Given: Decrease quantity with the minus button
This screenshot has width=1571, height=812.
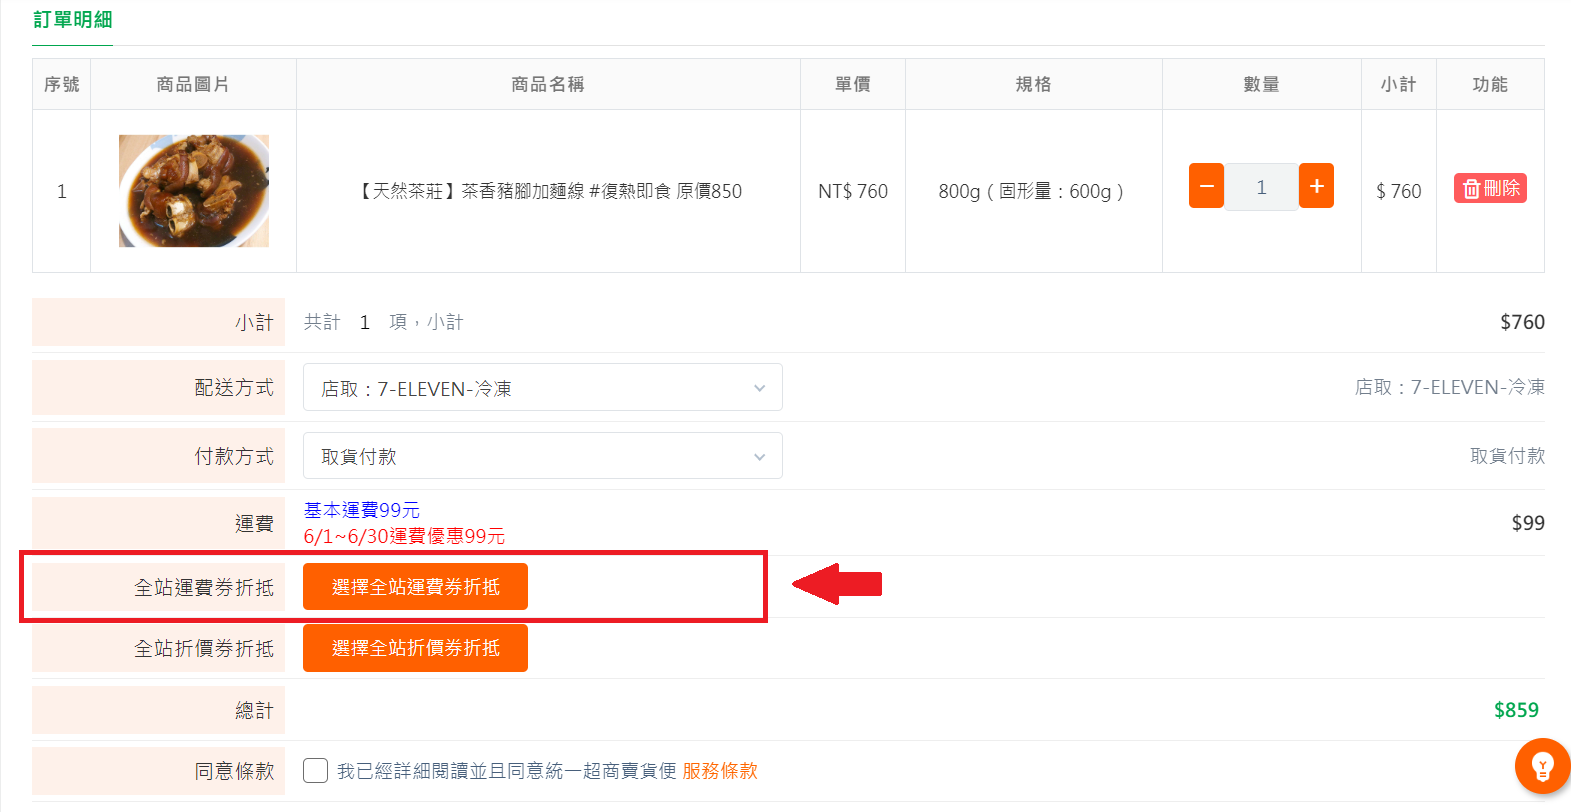Looking at the screenshot, I should 1206,186.
